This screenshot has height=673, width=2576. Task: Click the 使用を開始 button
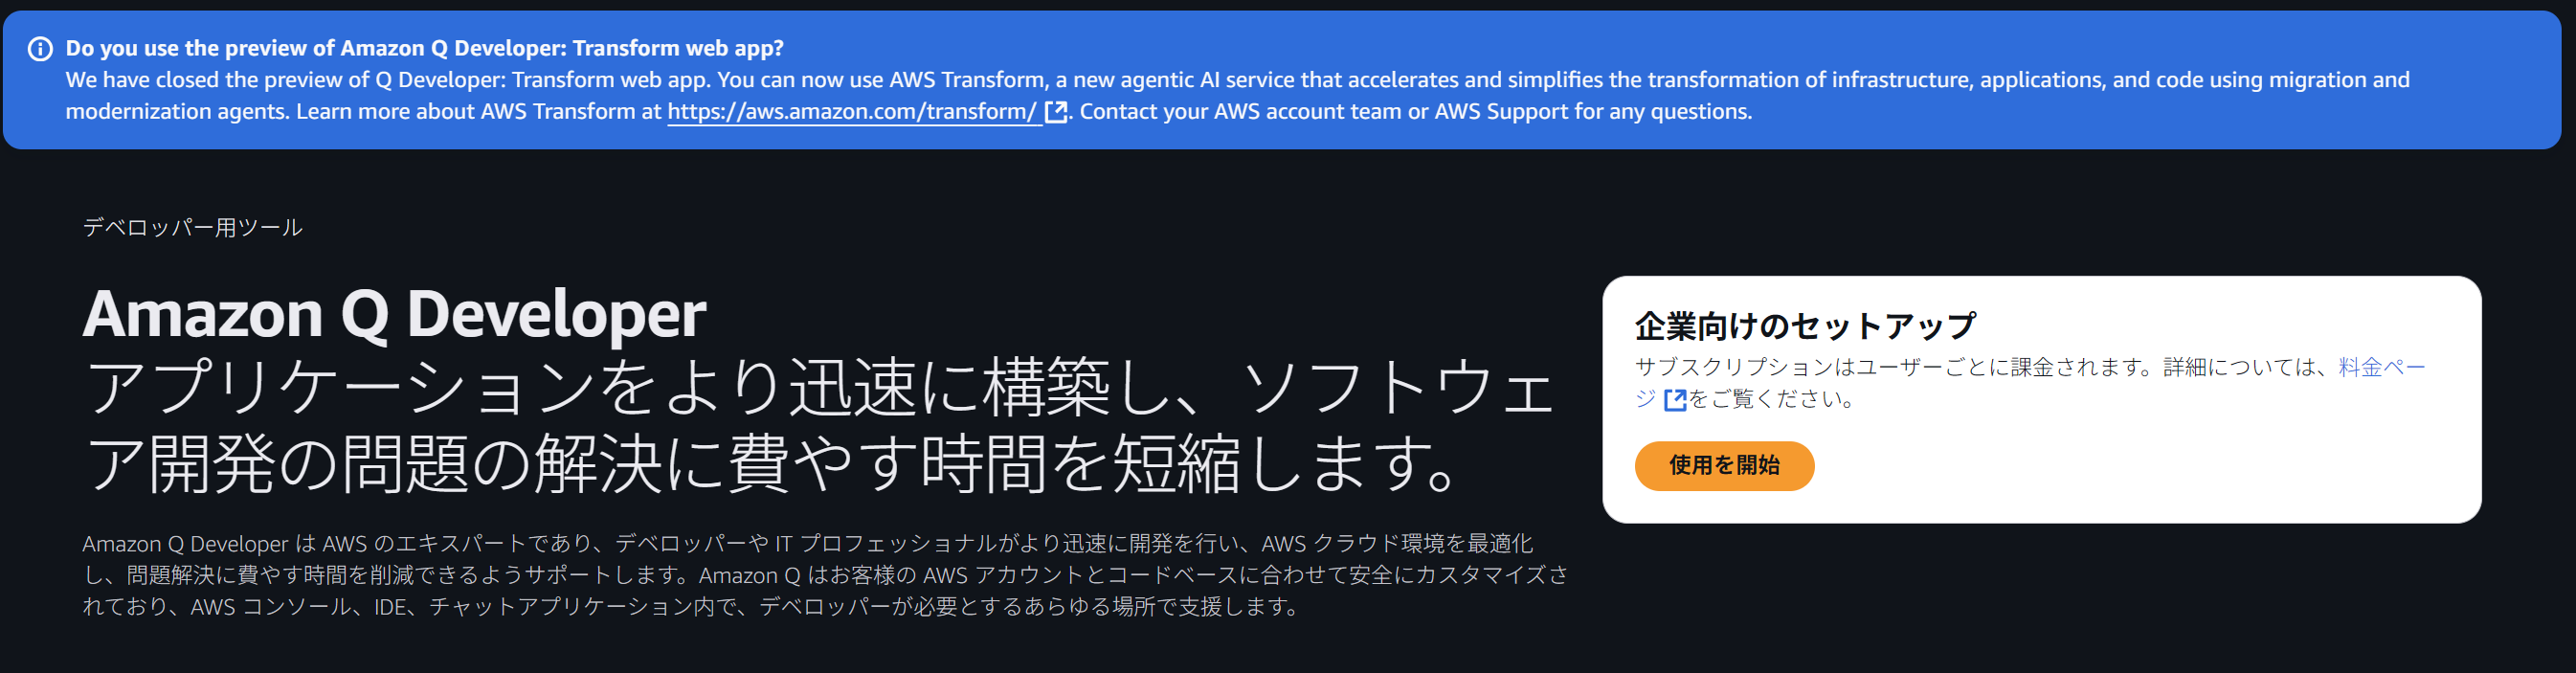1724,466
